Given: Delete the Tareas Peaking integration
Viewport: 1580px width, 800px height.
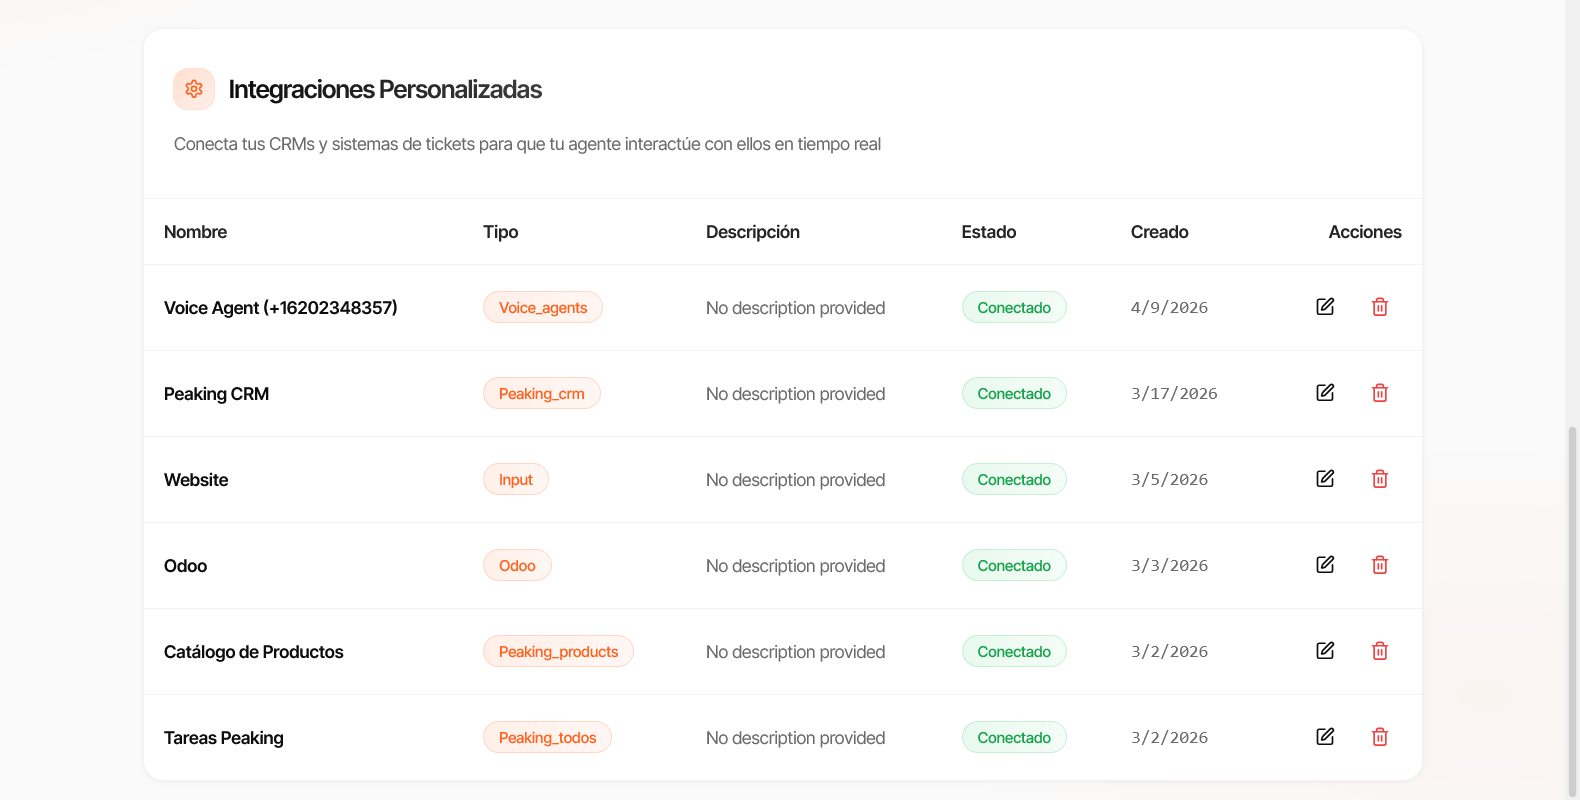Looking at the screenshot, I should pos(1380,737).
